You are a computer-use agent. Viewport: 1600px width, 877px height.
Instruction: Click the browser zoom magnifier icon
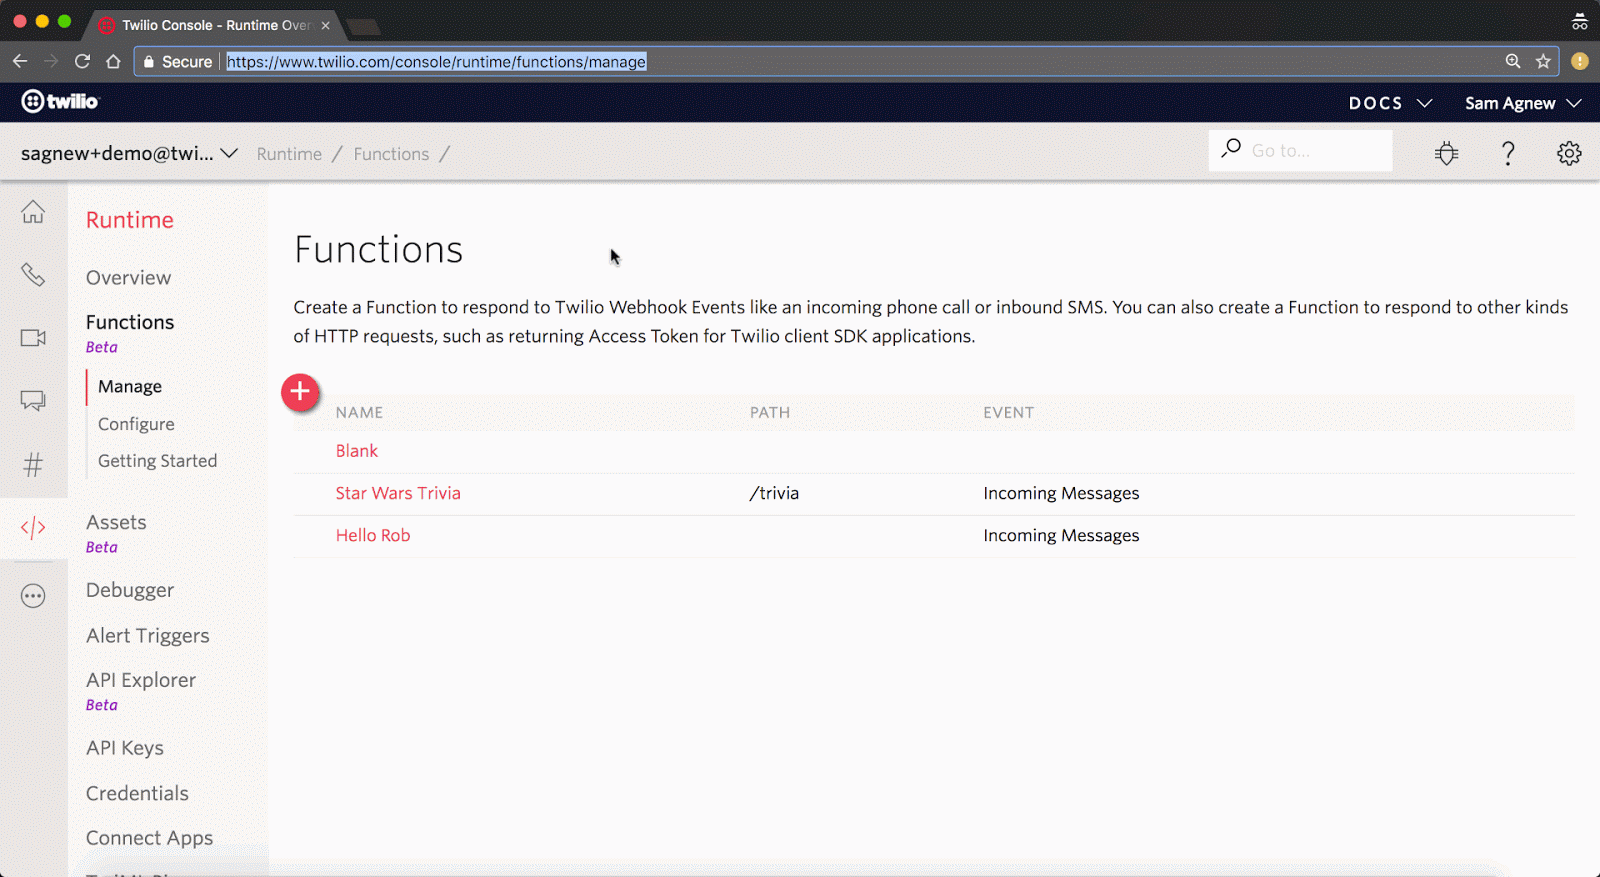tap(1513, 61)
